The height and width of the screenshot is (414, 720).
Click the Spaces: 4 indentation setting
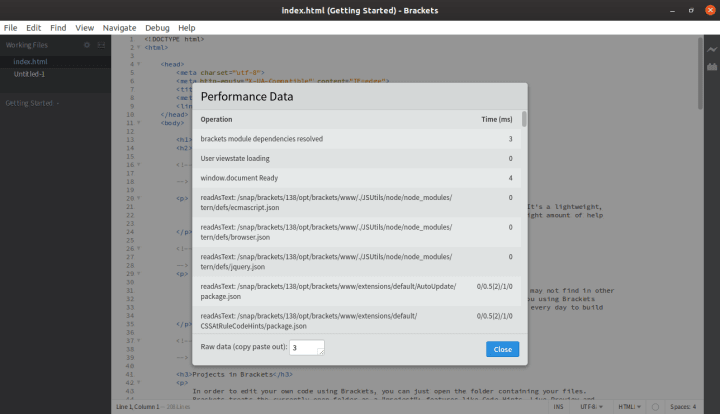683,407
